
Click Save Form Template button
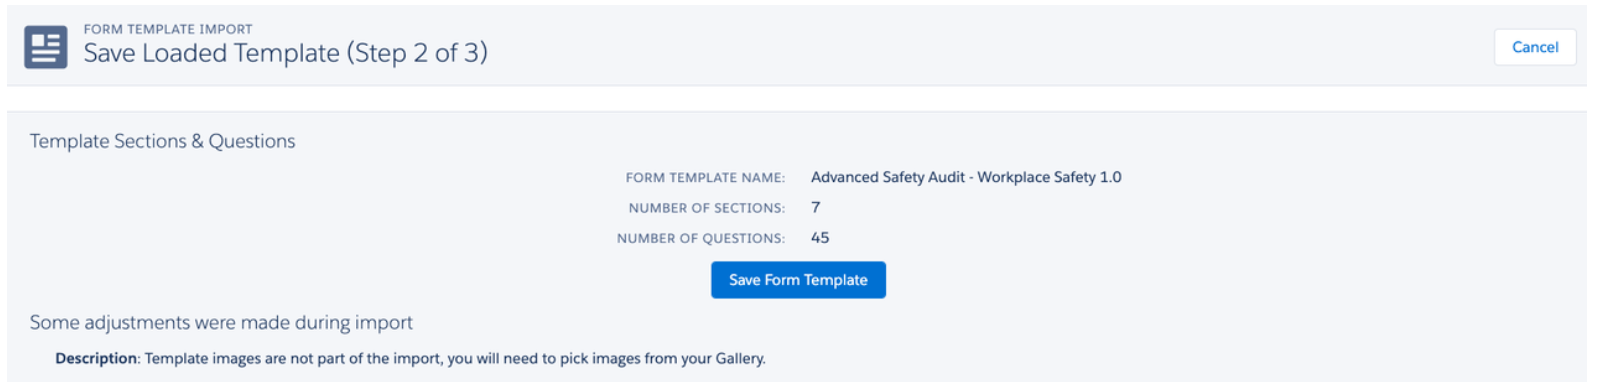[798, 280]
